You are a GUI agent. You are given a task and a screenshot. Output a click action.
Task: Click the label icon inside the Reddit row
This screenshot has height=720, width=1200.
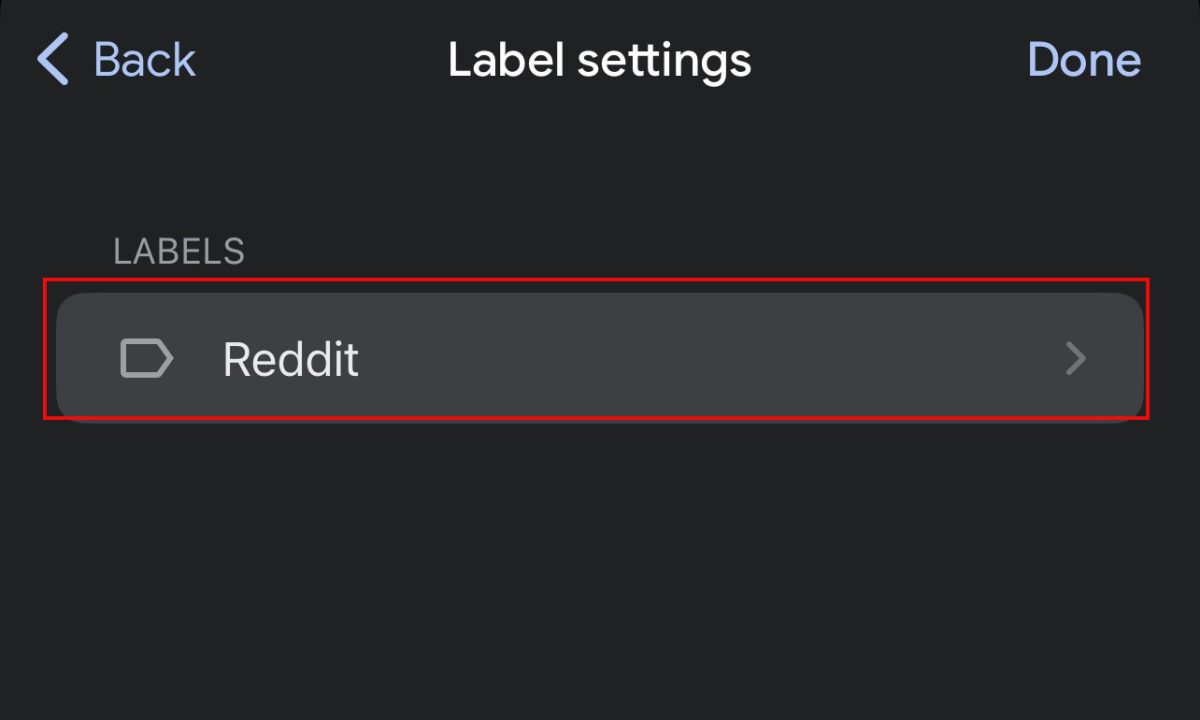[146, 358]
